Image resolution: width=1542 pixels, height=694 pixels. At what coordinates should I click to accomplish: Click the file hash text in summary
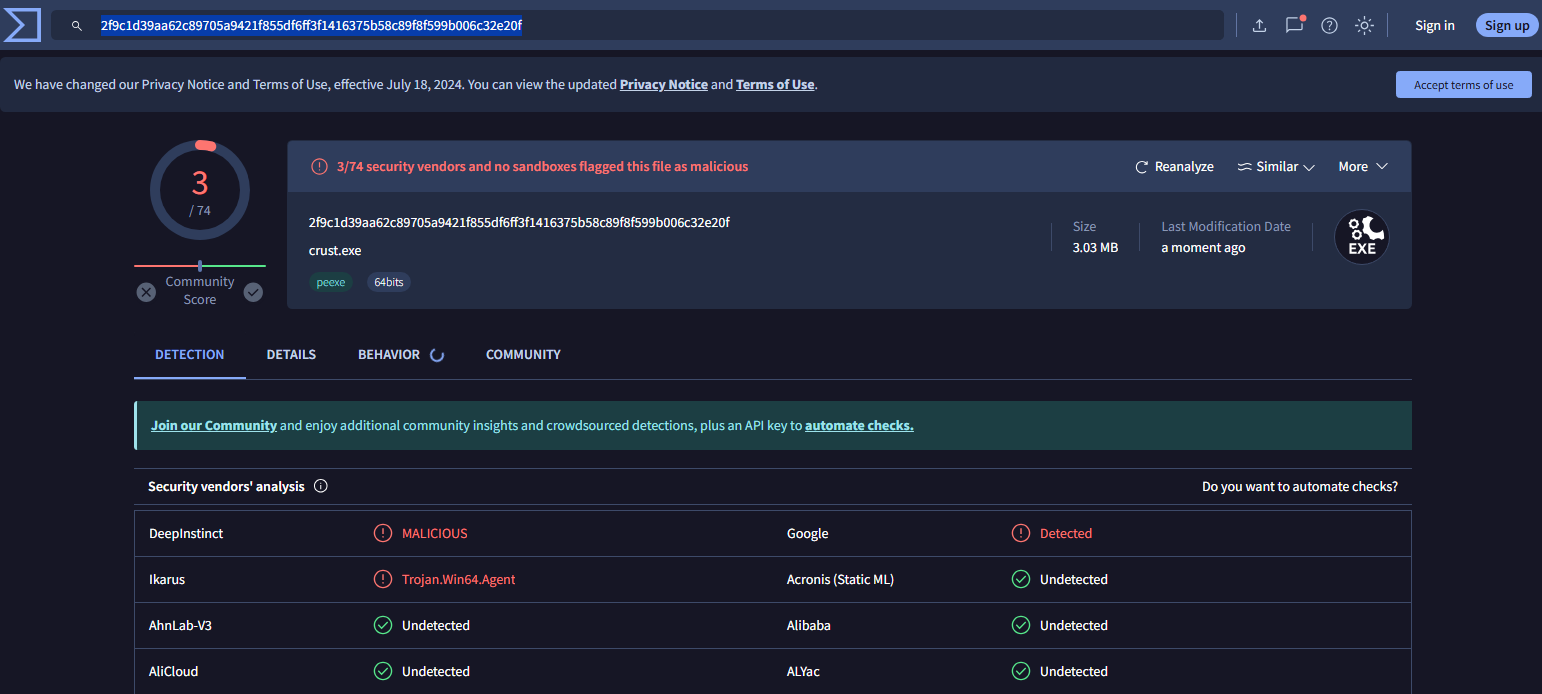[519, 222]
